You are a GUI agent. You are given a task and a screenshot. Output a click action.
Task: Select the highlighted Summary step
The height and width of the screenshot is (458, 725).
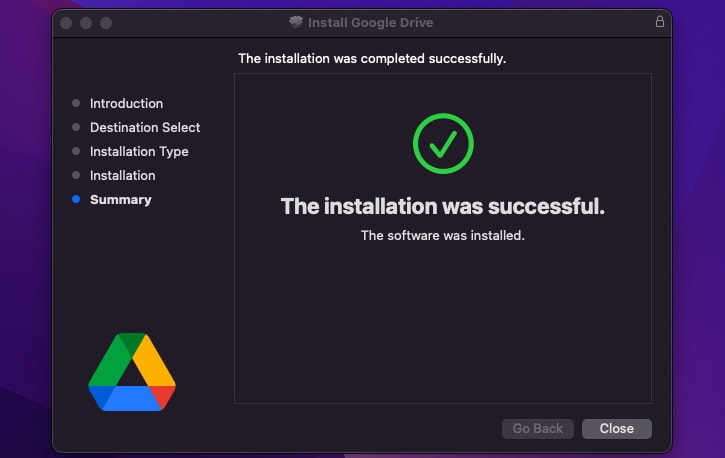(121, 200)
